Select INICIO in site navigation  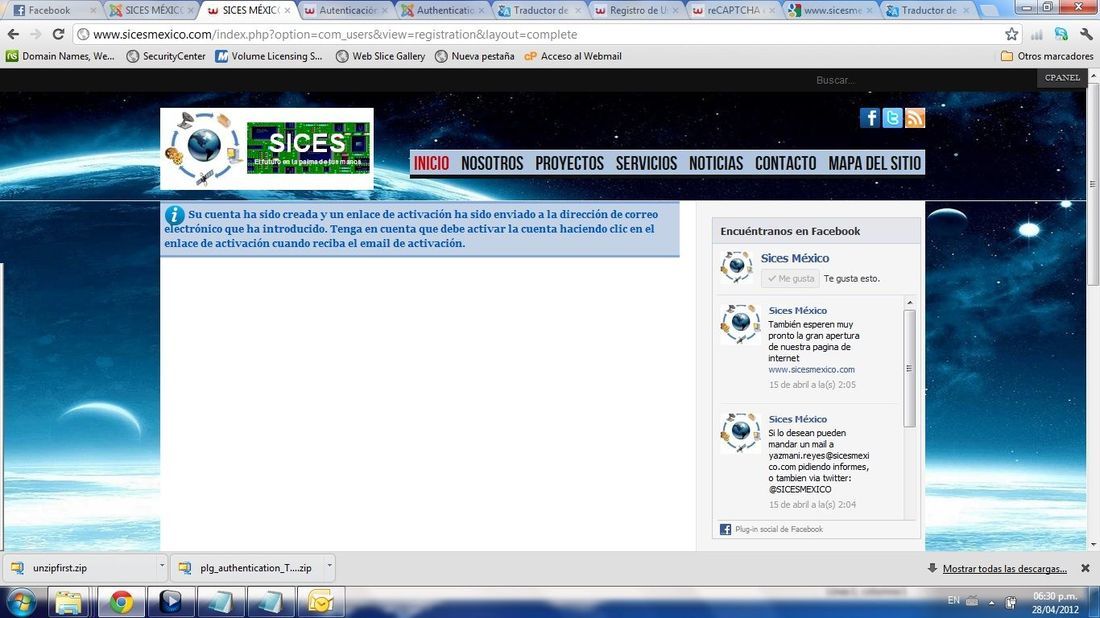[431, 163]
